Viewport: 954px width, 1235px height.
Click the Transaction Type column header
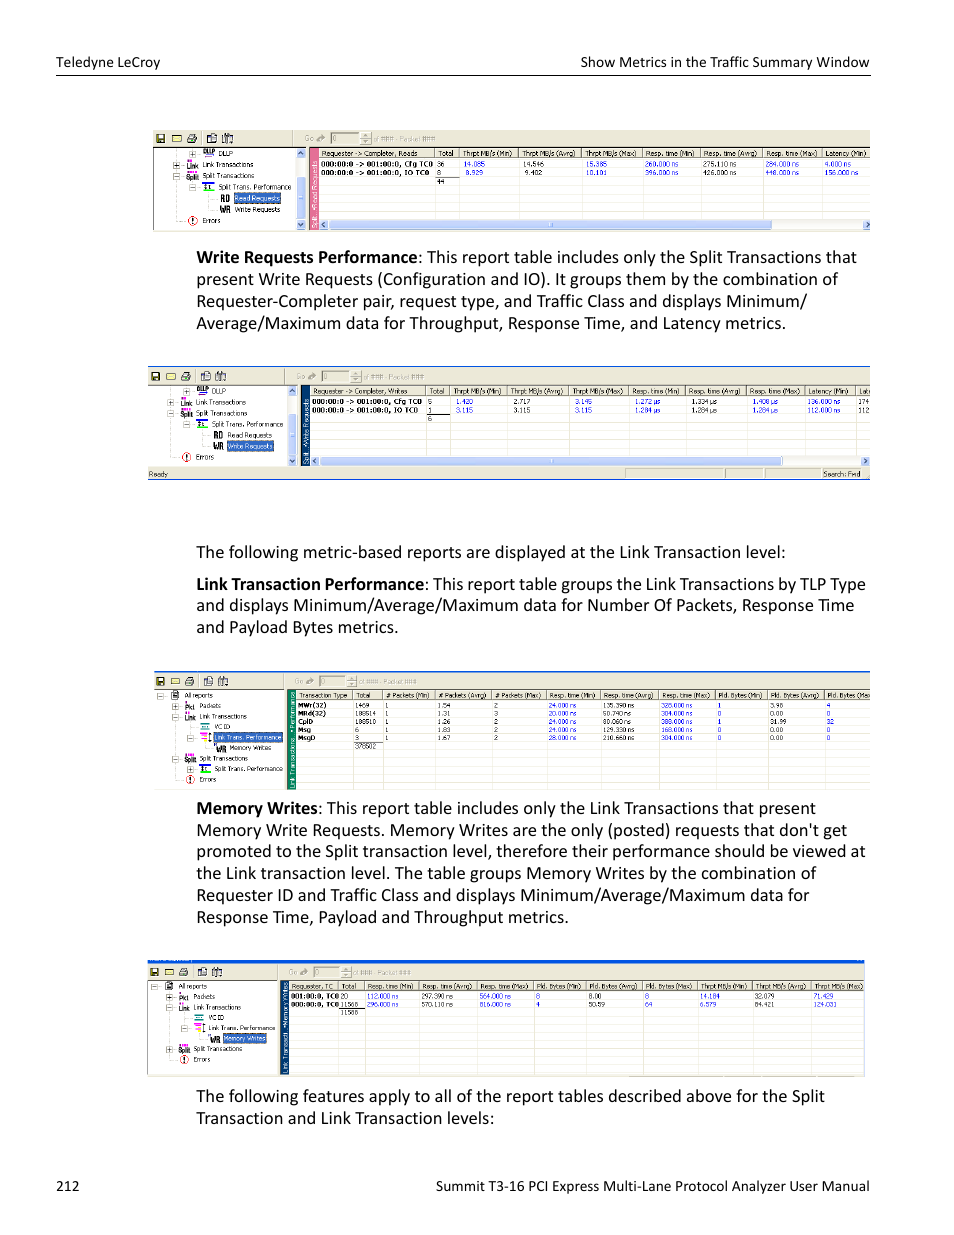(323, 695)
